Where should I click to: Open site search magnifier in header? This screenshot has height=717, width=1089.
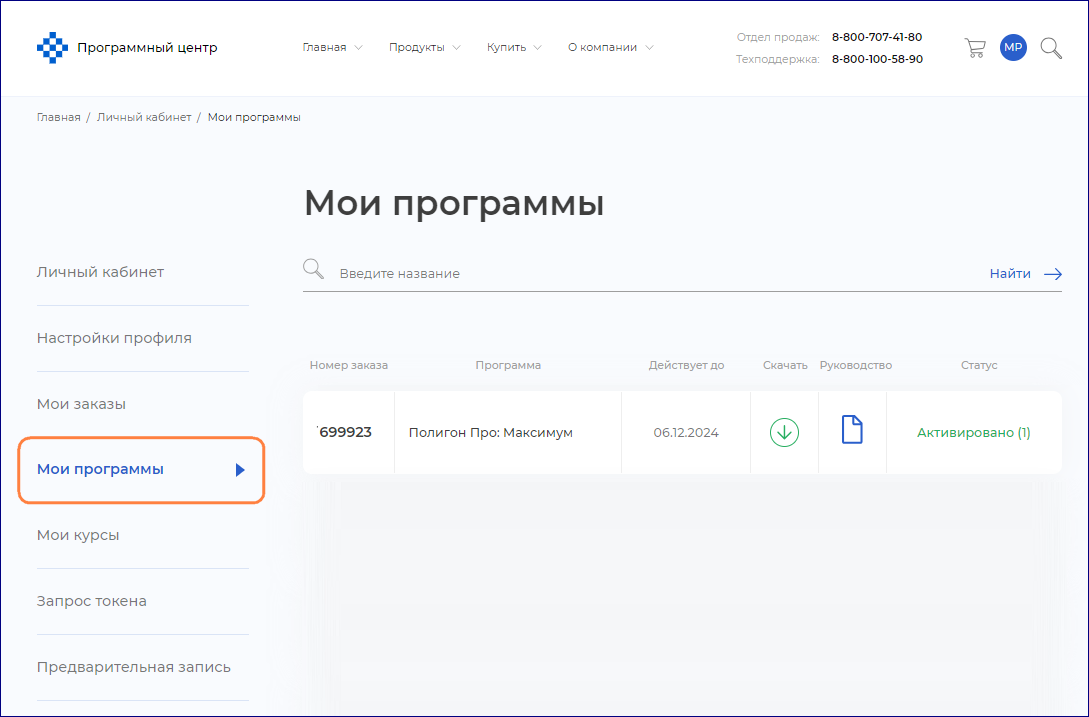pos(1051,48)
